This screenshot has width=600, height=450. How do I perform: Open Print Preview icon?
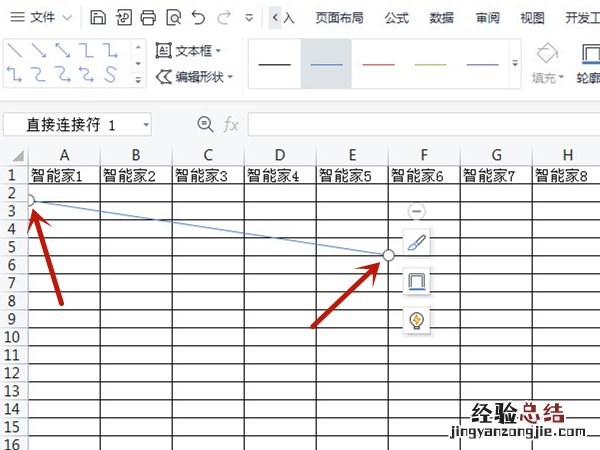click(x=173, y=18)
